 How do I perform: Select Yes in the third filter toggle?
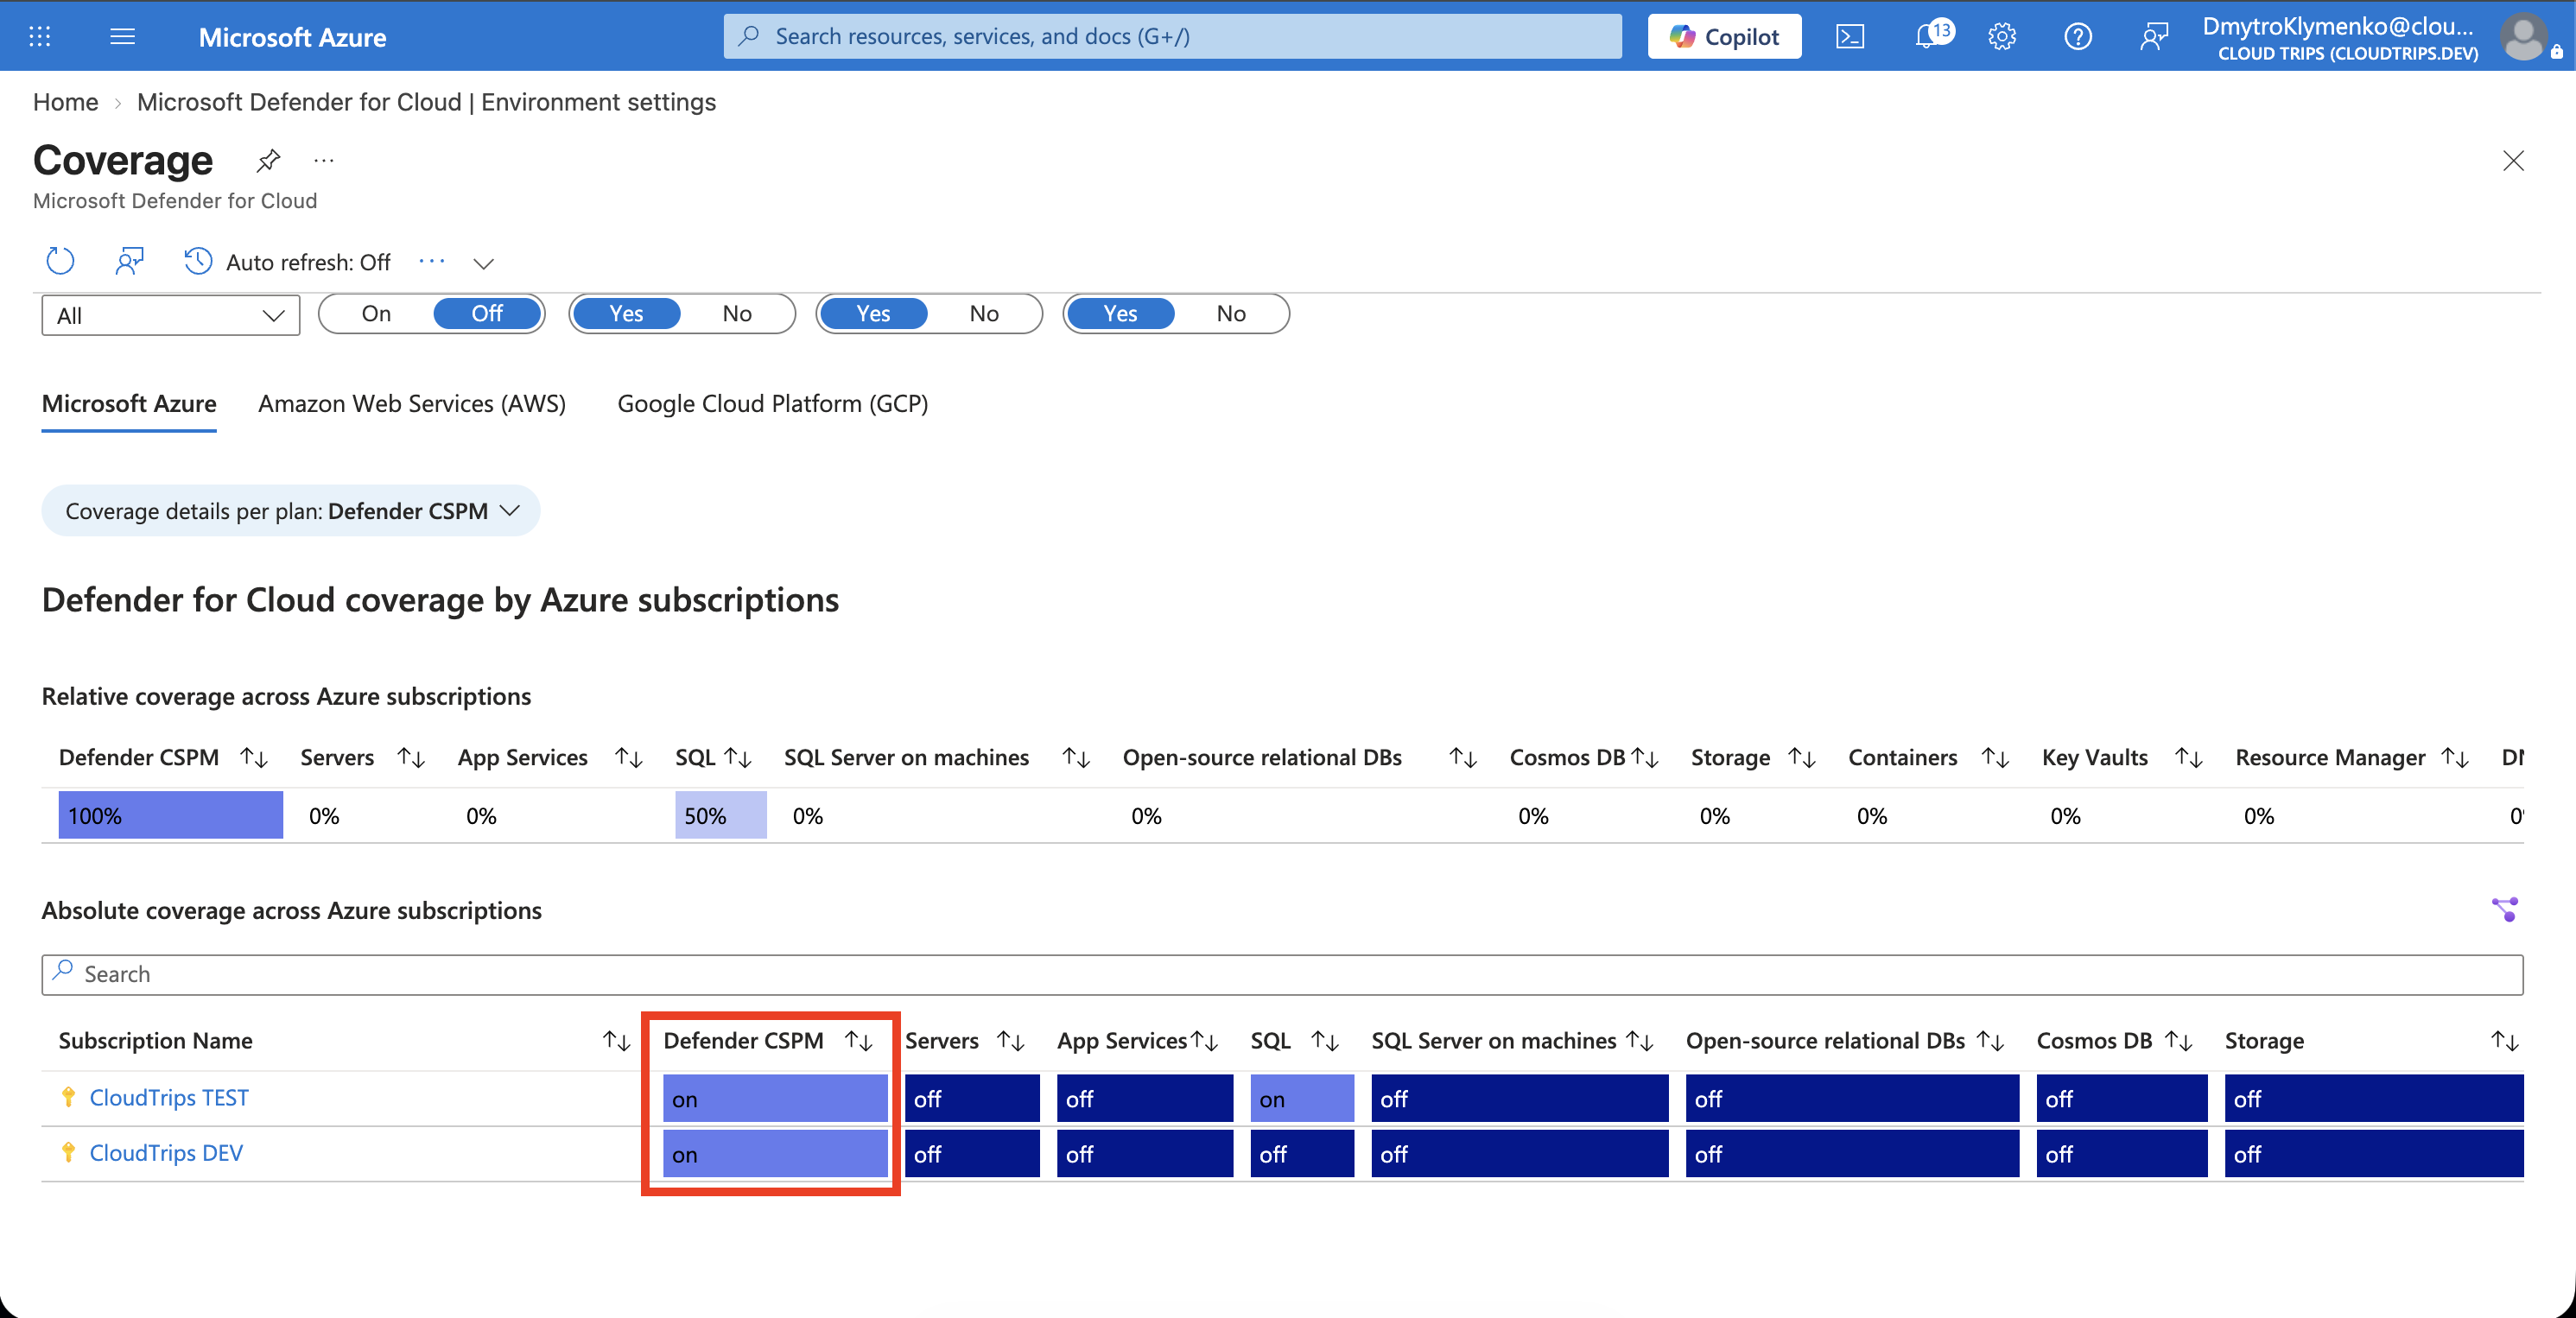coord(873,314)
